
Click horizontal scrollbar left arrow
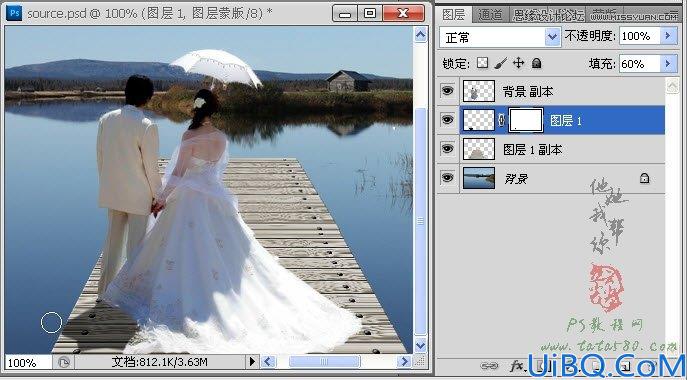point(269,362)
